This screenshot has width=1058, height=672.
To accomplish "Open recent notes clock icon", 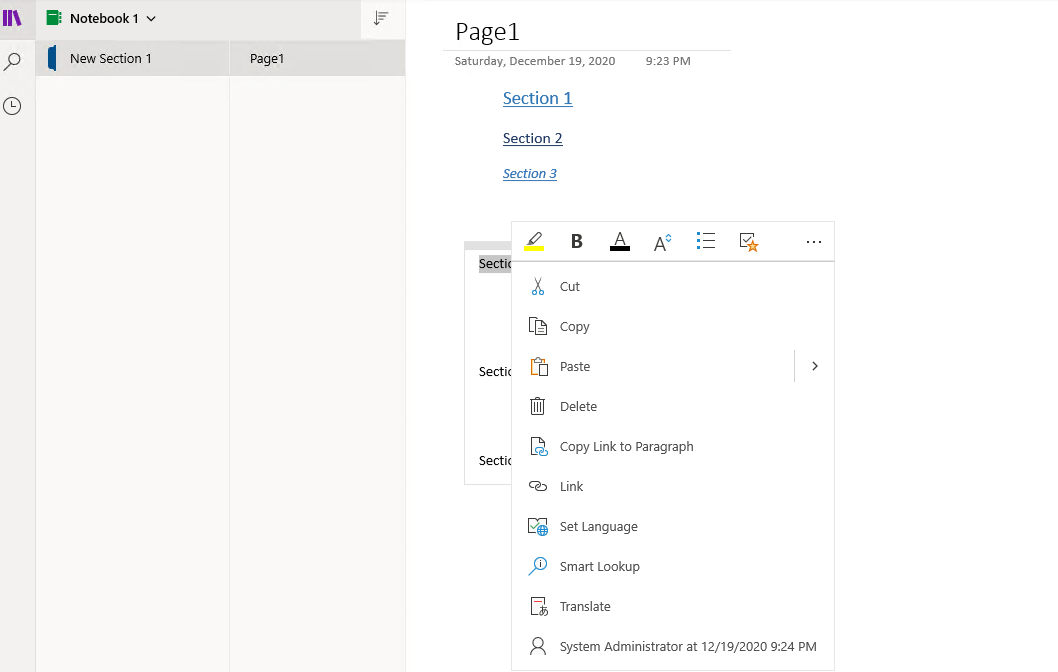I will (x=12, y=106).
